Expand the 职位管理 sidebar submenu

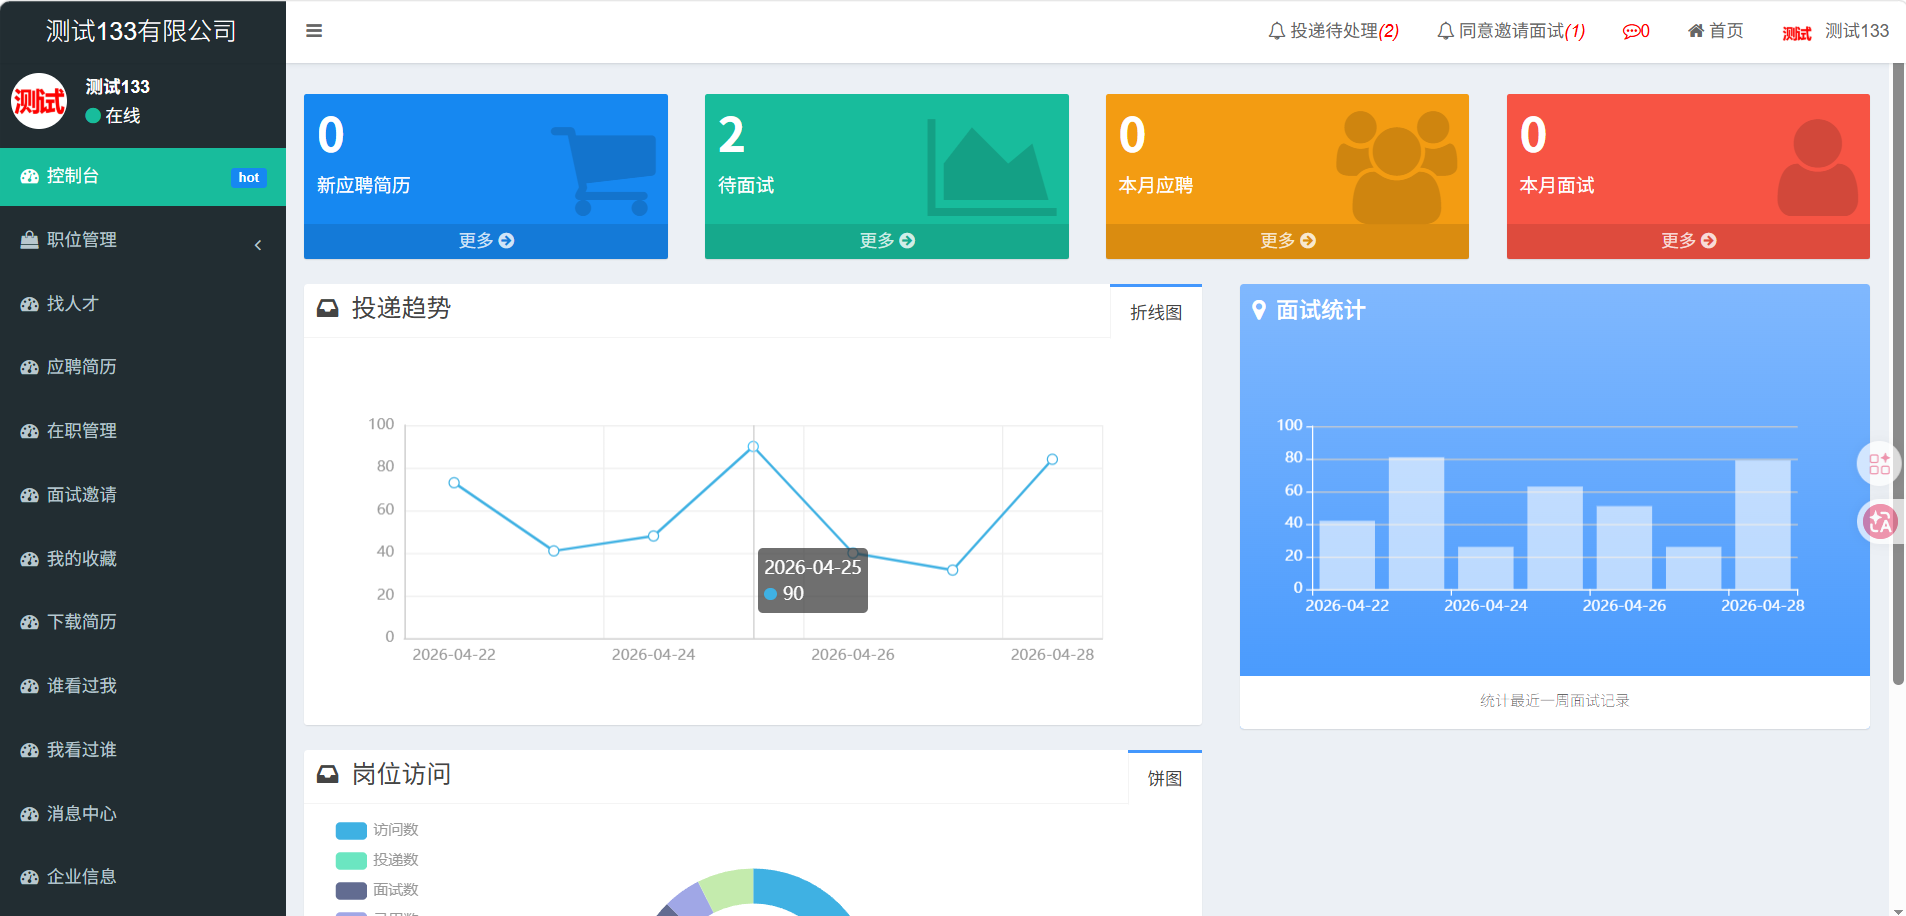click(x=143, y=240)
